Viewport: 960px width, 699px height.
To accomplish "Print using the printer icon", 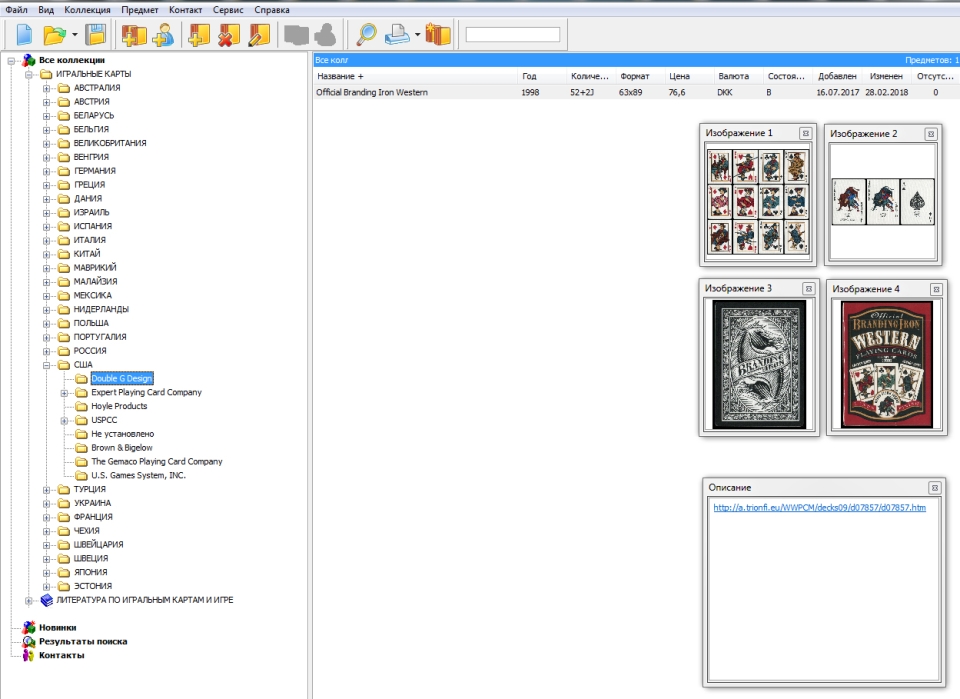I will [397, 35].
